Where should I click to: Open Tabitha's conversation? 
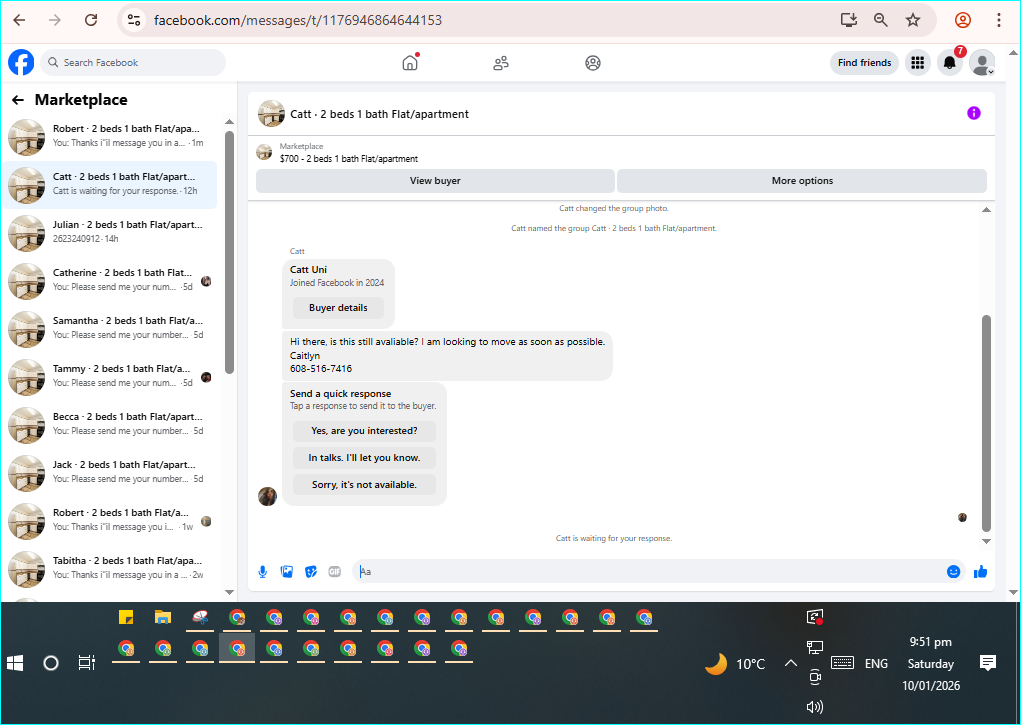111,569
